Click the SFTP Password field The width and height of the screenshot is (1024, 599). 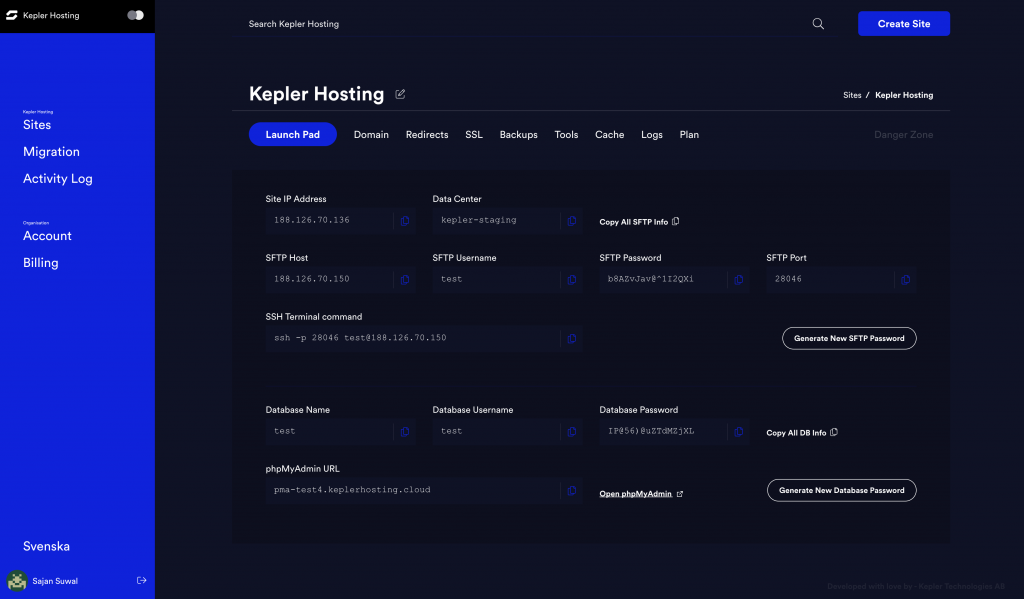663,280
